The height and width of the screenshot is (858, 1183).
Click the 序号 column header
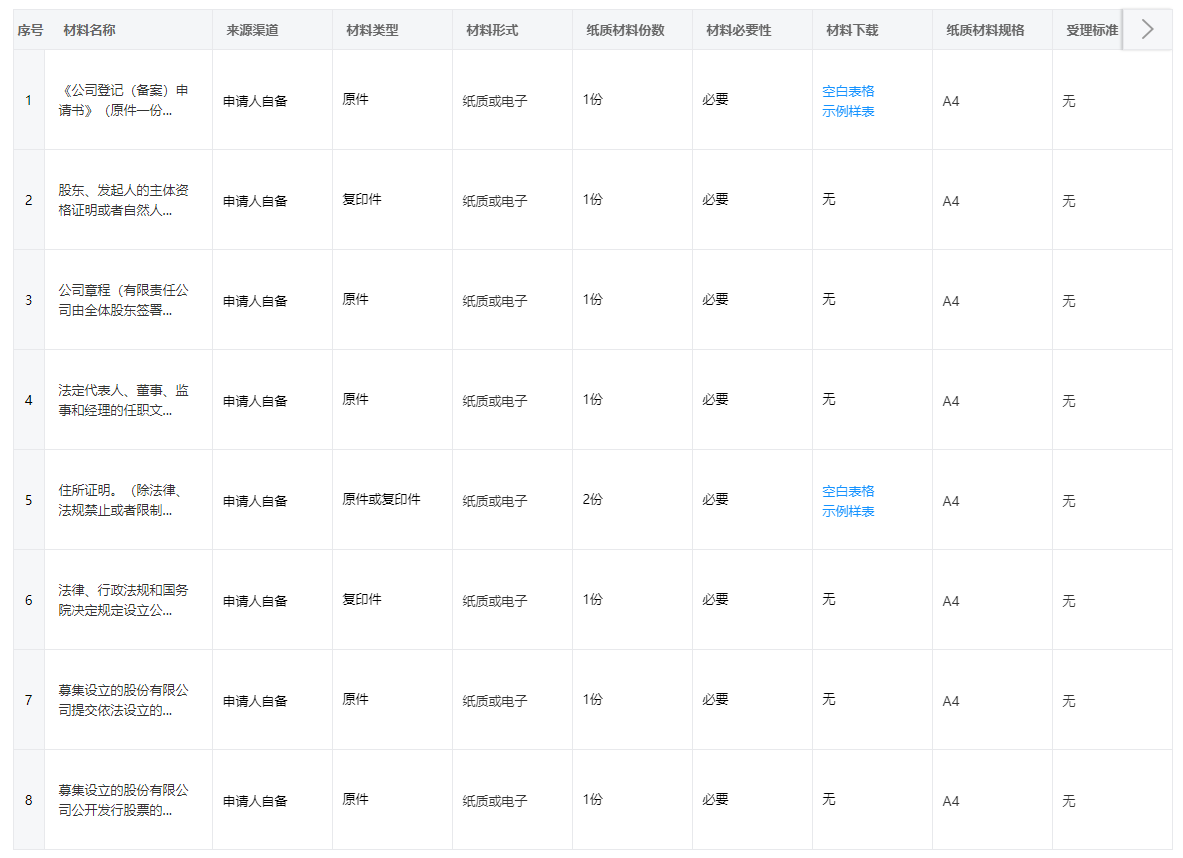30,30
